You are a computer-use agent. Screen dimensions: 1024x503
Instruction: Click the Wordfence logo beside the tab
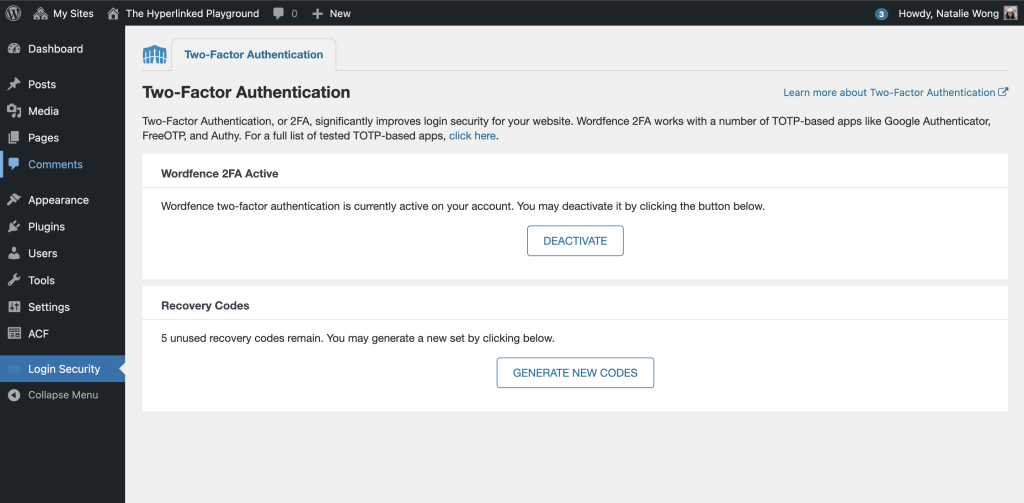click(155, 55)
